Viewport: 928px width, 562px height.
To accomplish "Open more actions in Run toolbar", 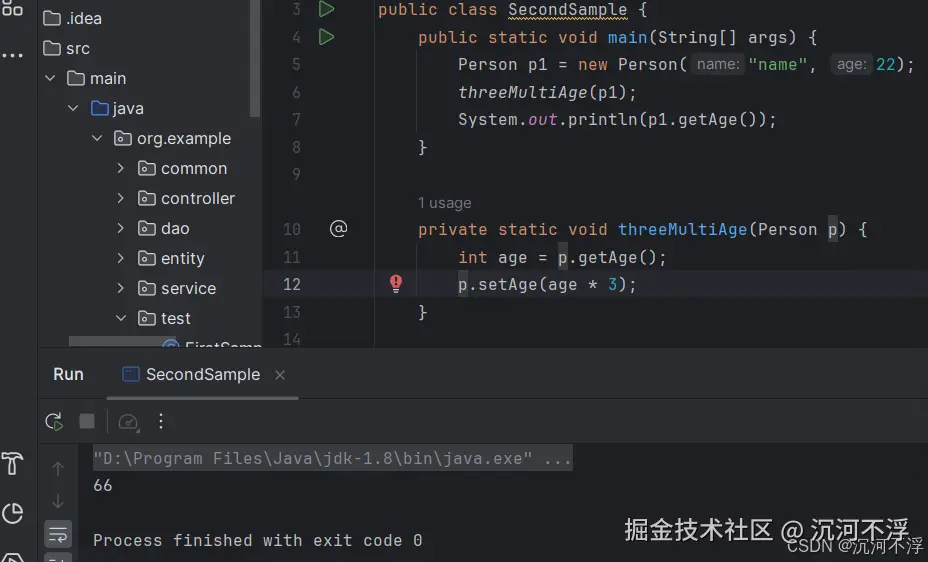I will click(x=161, y=421).
